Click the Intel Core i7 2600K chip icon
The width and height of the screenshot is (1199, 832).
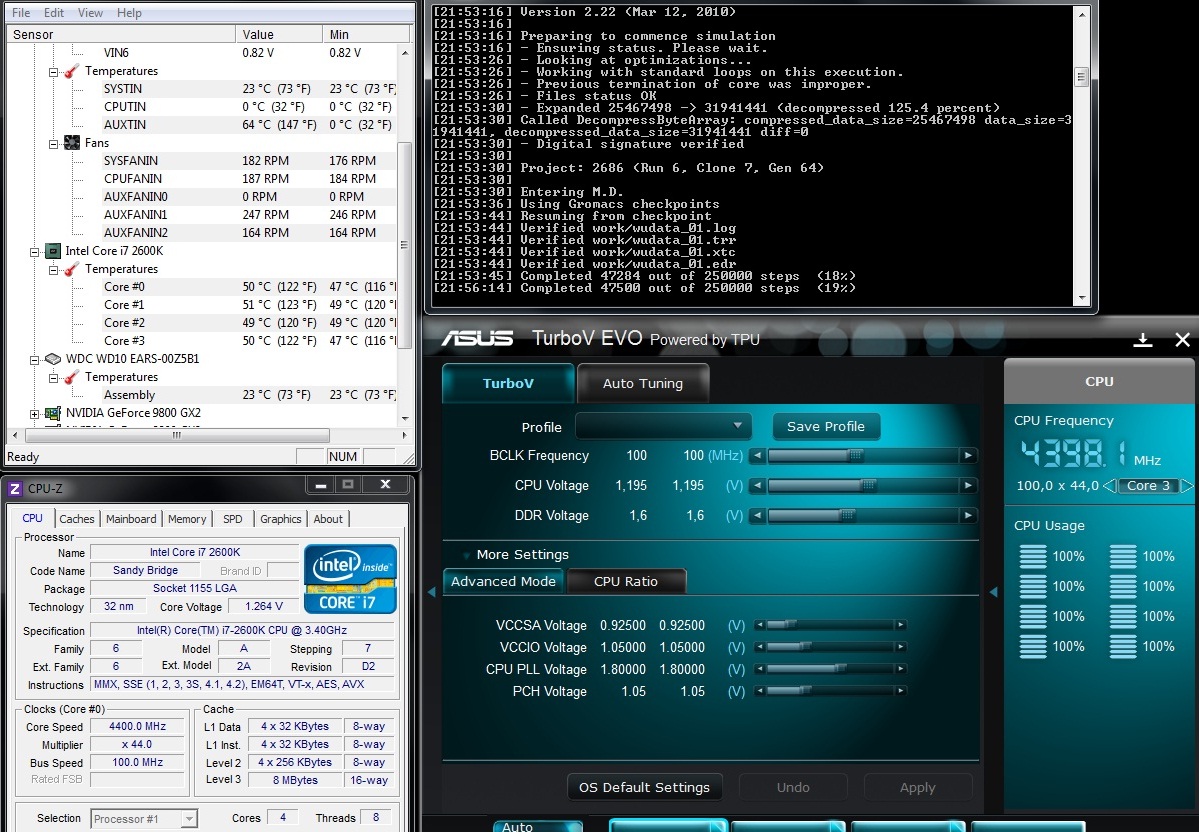click(x=53, y=251)
